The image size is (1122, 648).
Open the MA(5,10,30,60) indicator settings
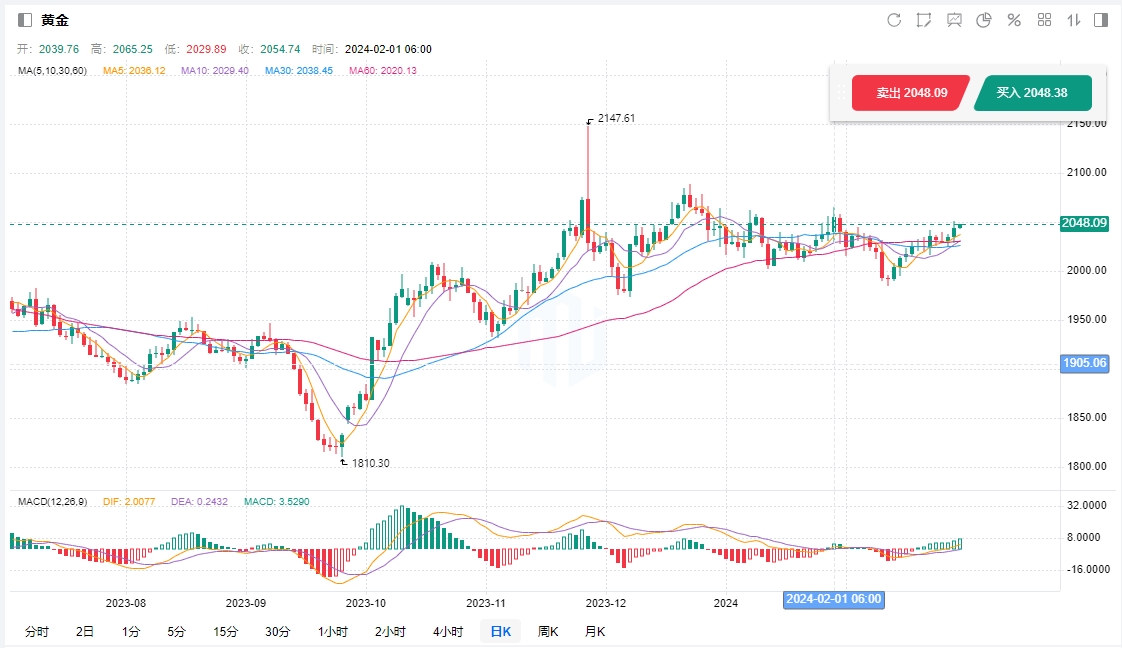click(52, 70)
